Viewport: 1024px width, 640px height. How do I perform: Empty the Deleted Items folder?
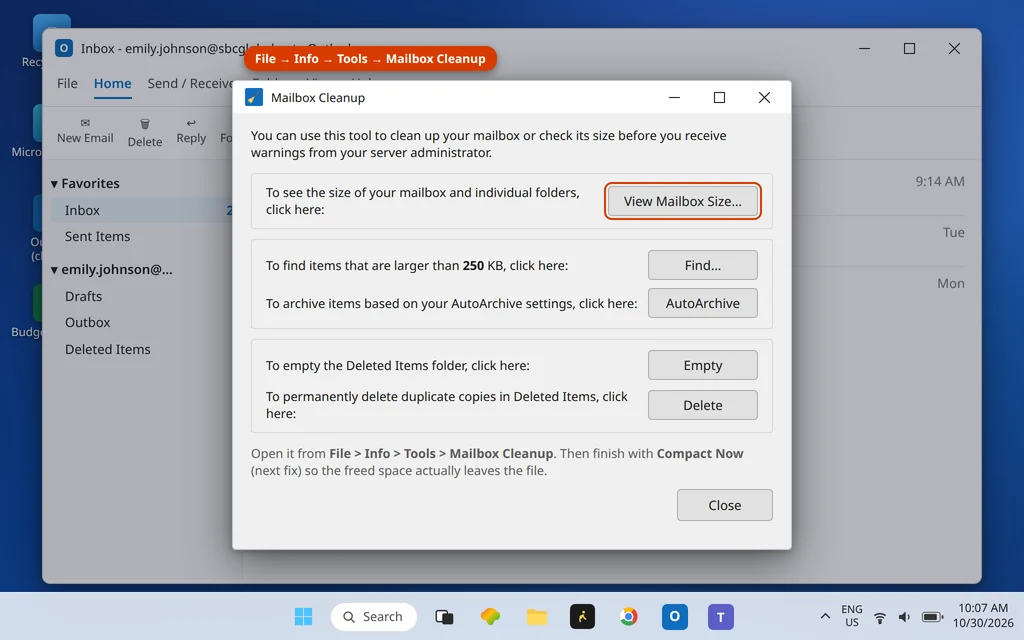coord(703,365)
